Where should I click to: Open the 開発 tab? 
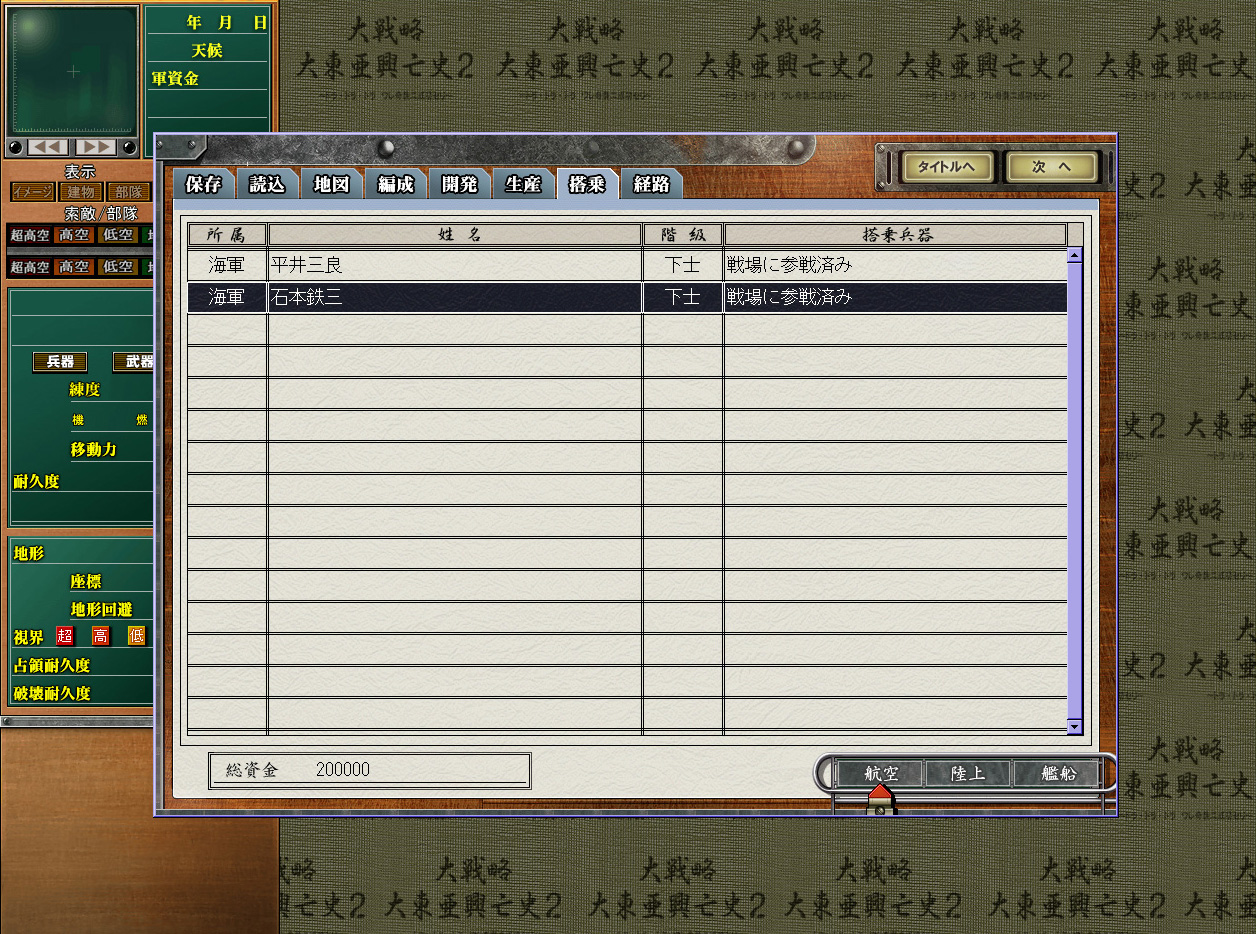point(459,184)
